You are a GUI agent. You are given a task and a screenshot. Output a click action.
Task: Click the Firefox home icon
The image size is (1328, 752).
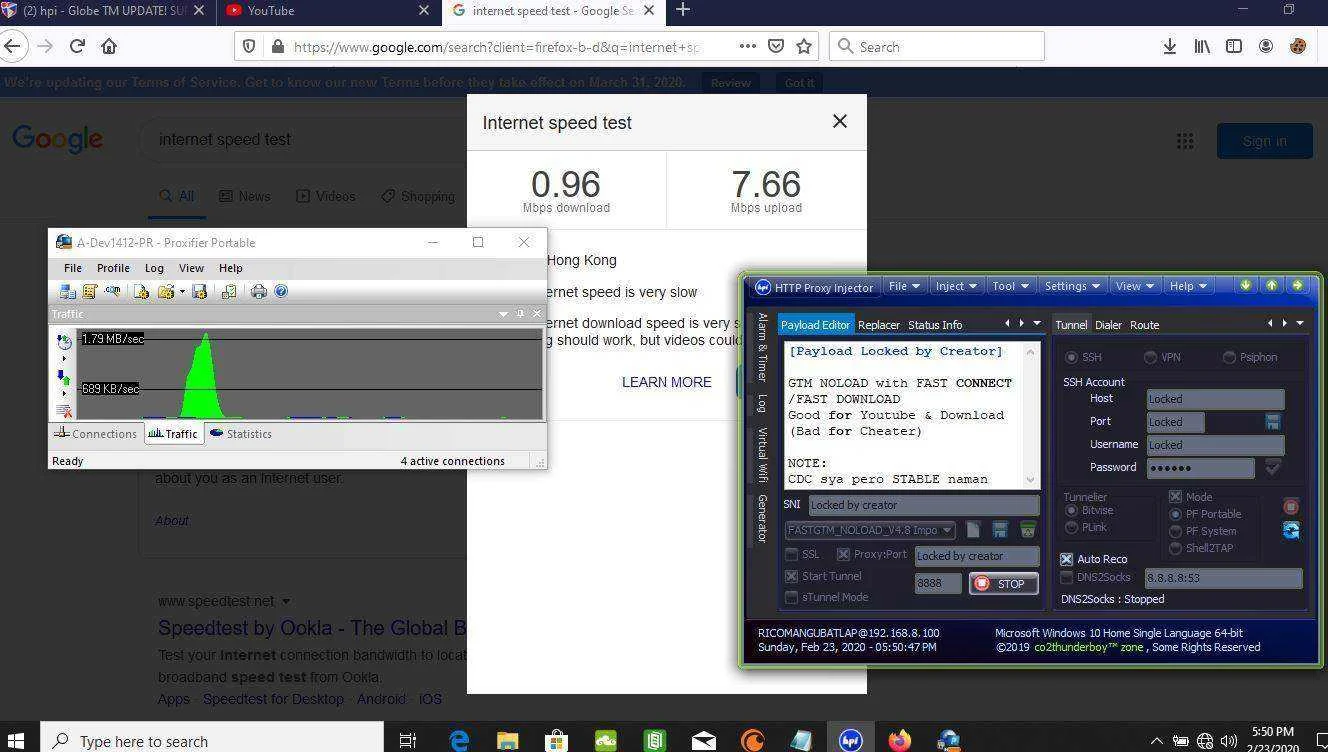tap(109, 46)
